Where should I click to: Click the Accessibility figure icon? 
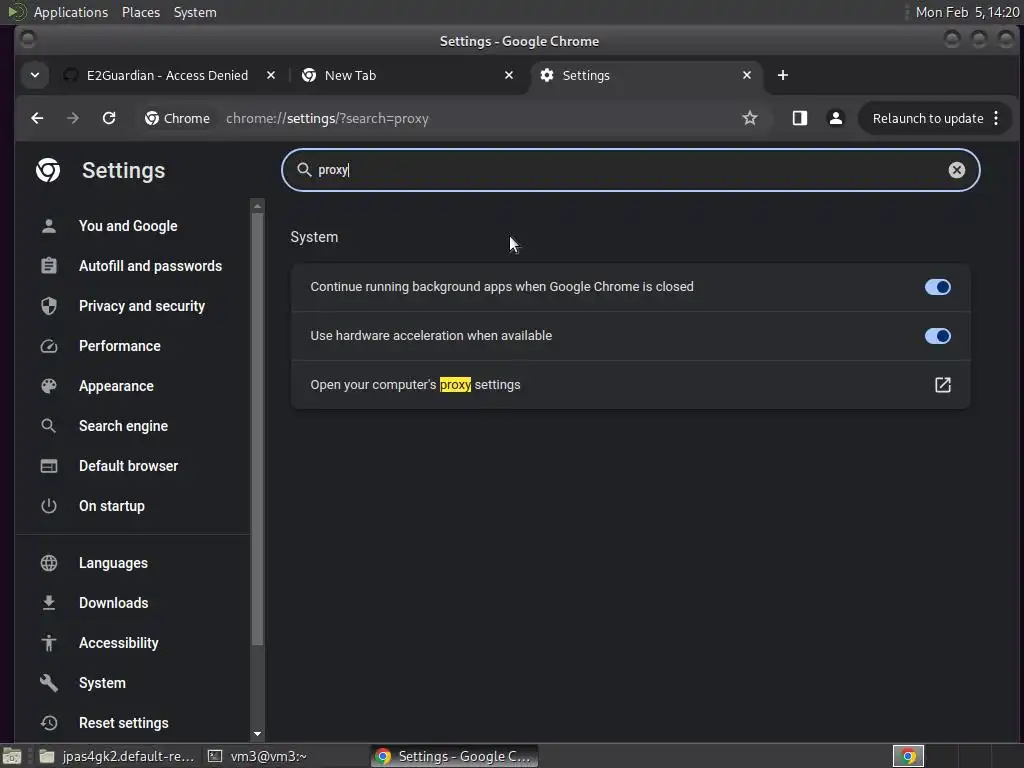pyautogui.click(x=49, y=643)
